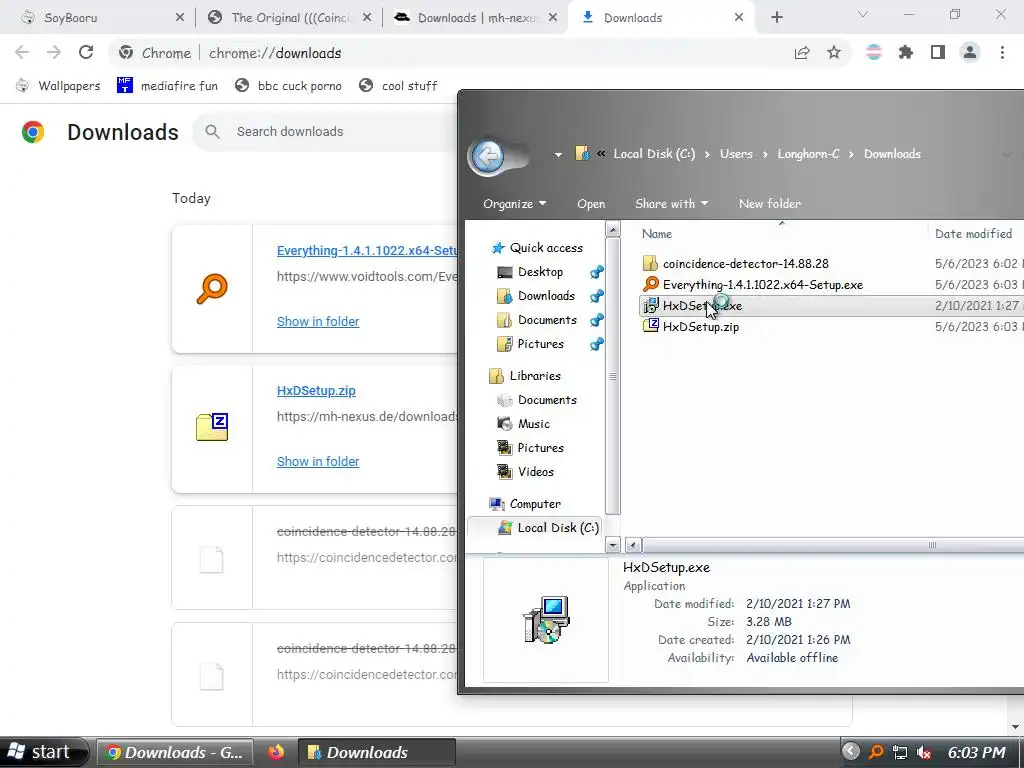
Task: Sort by Date modified column header
Action: [x=976, y=234]
